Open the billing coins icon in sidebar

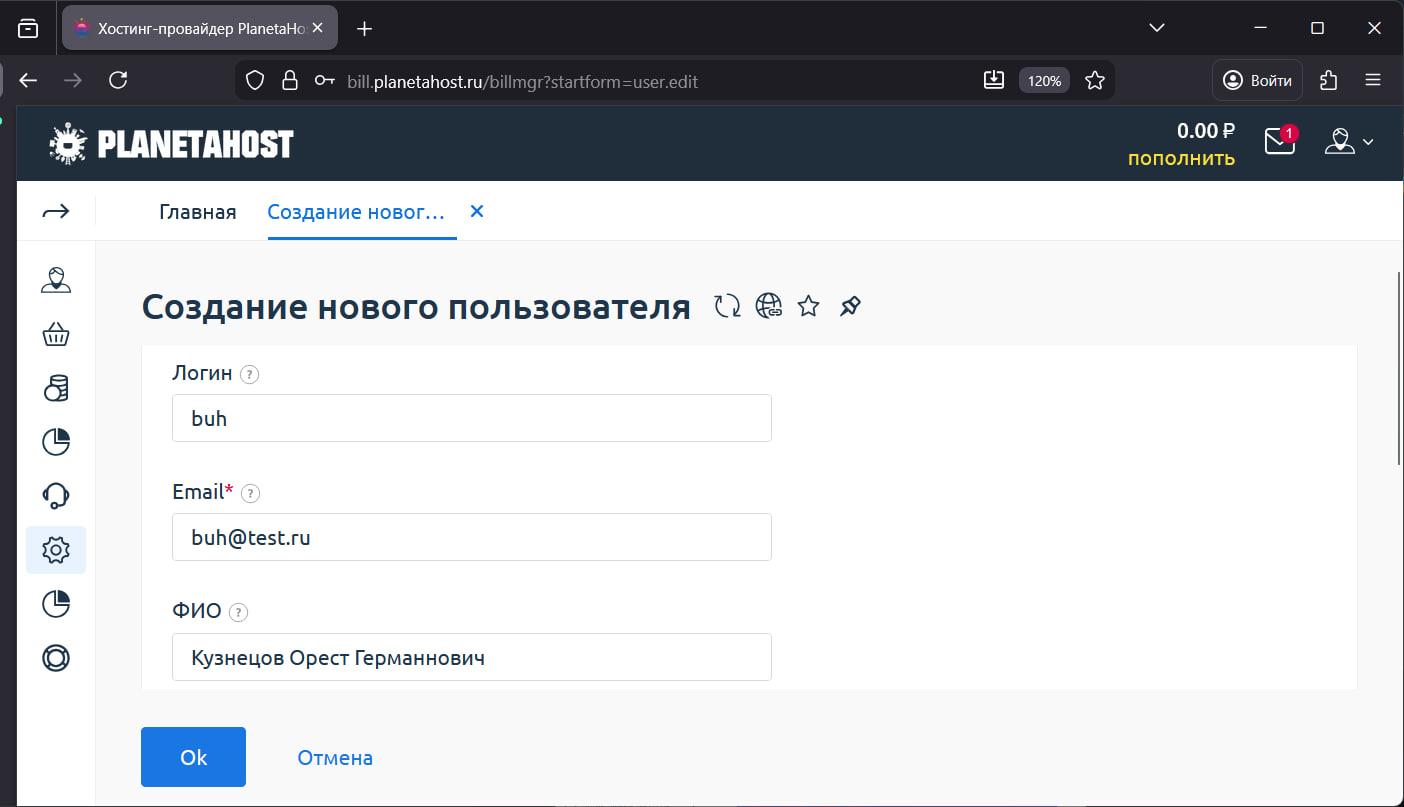pyautogui.click(x=56, y=388)
